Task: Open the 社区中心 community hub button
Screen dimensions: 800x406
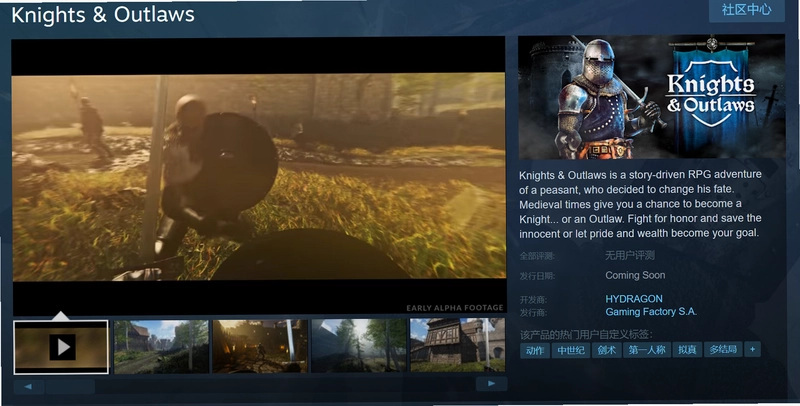Action: tap(746, 10)
